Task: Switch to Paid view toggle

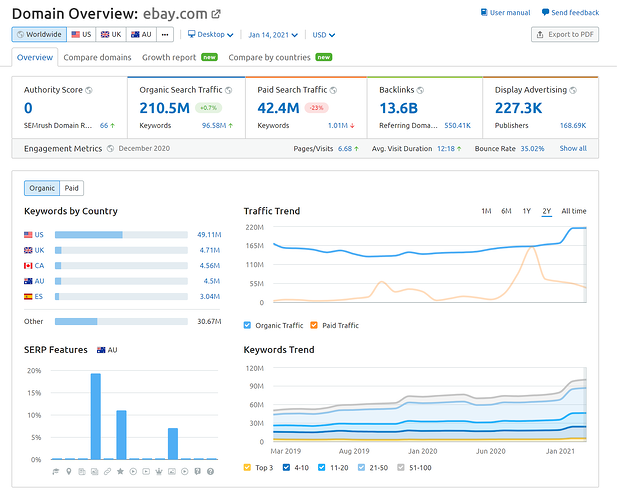Action: (x=72, y=188)
